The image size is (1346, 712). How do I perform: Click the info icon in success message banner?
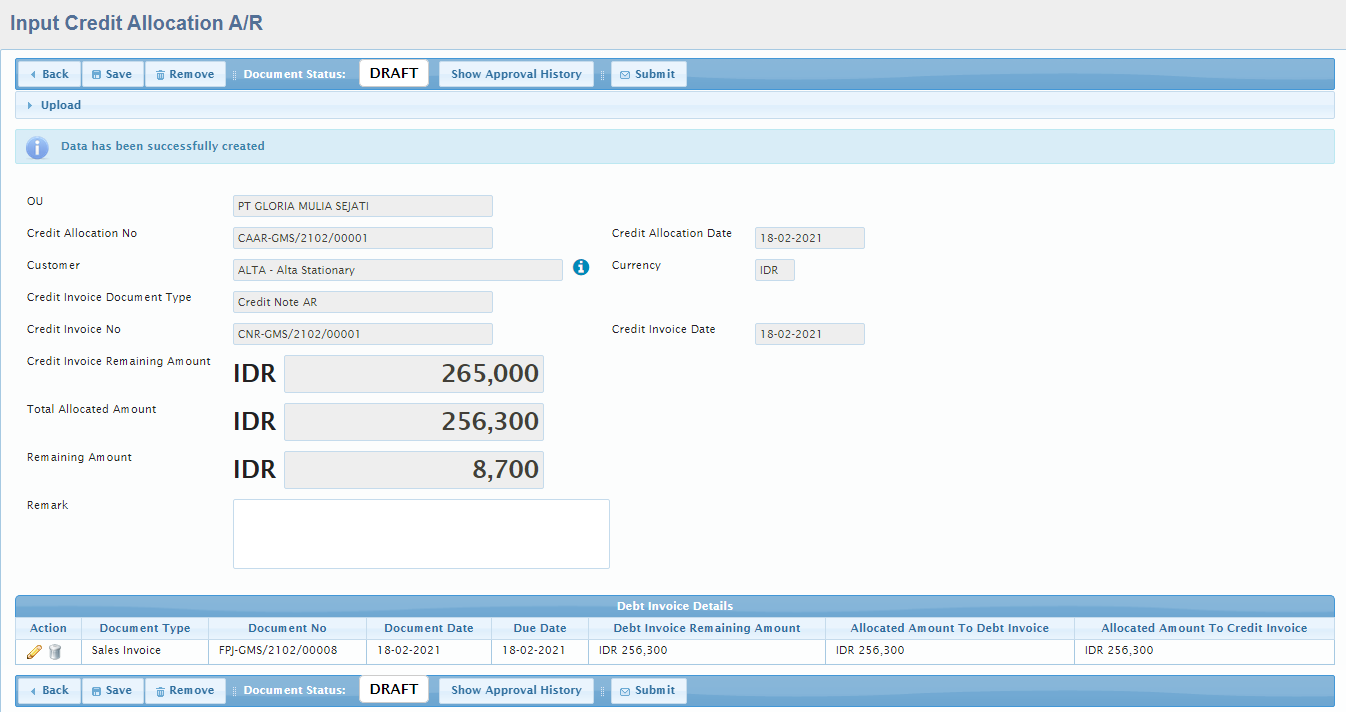coord(37,147)
